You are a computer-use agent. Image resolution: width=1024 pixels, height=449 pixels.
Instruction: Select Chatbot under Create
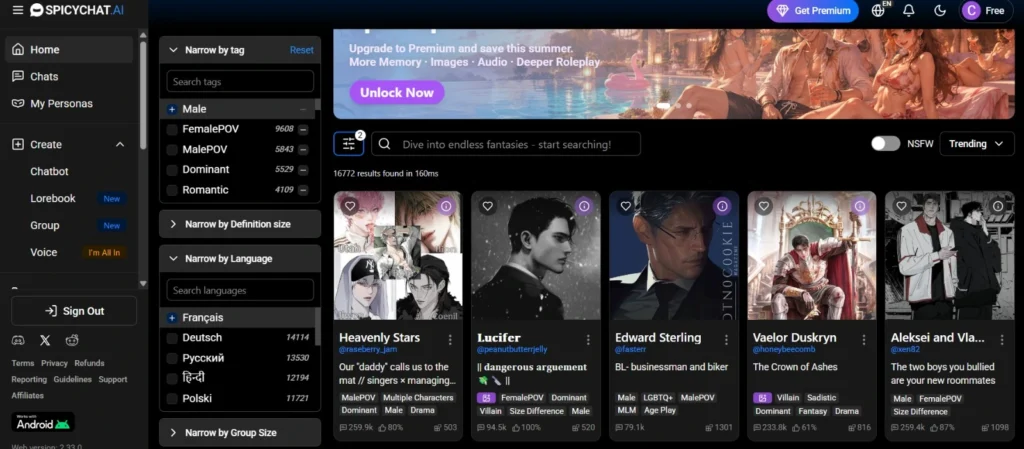click(49, 172)
